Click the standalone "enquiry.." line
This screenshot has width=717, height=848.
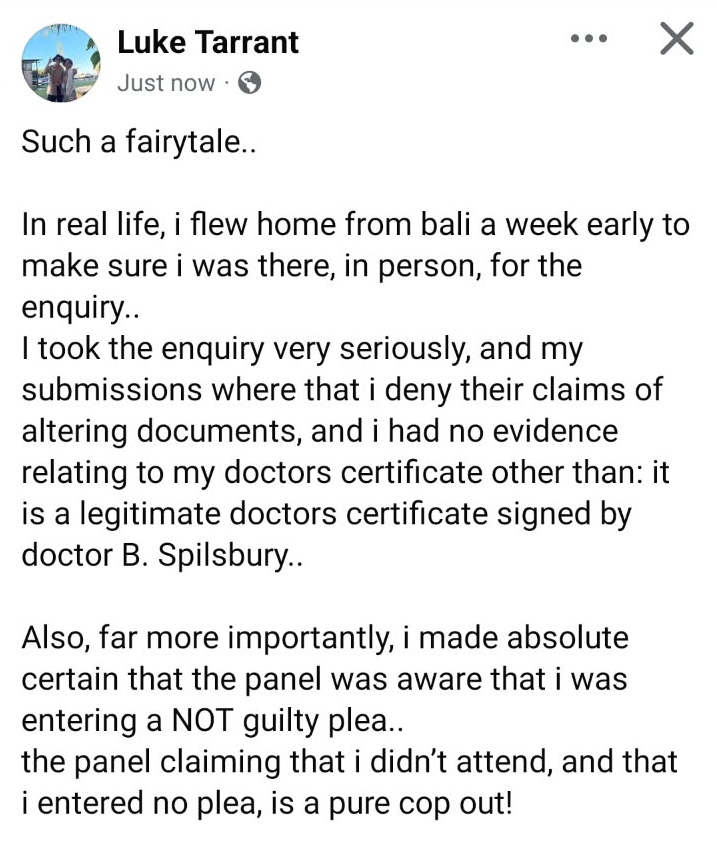pyautogui.click(x=82, y=307)
